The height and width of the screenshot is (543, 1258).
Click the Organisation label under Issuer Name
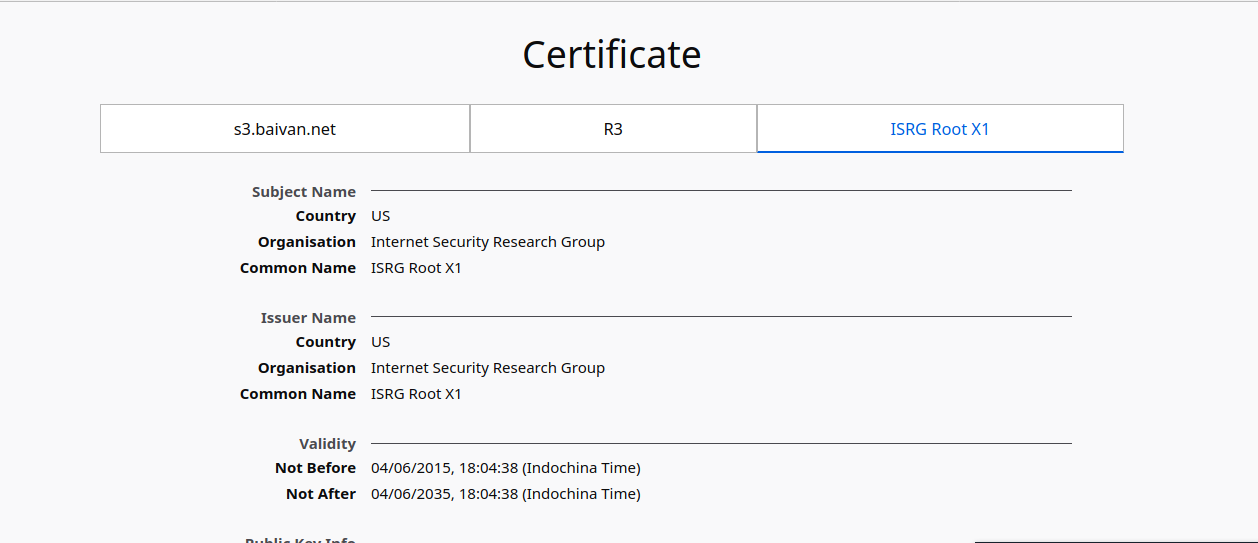pyautogui.click(x=307, y=368)
